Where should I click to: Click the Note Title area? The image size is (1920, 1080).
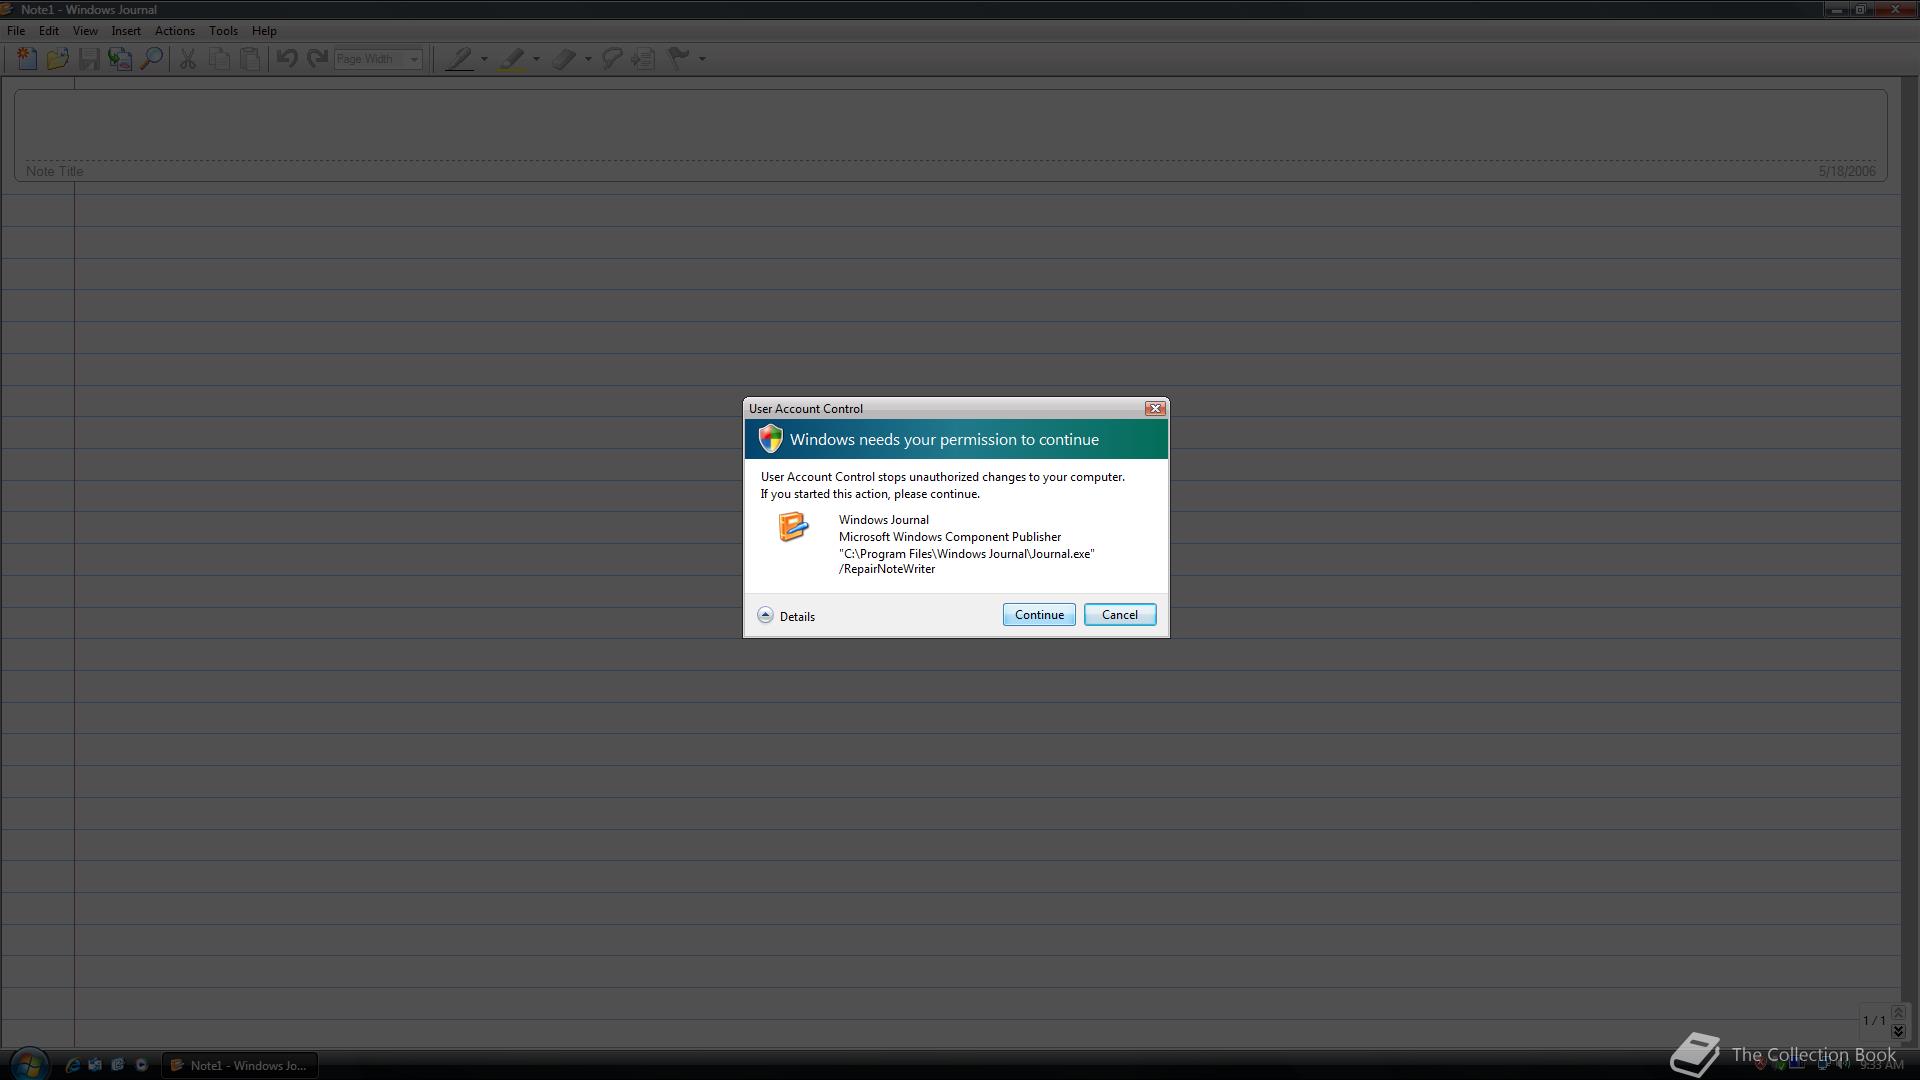coord(950,135)
